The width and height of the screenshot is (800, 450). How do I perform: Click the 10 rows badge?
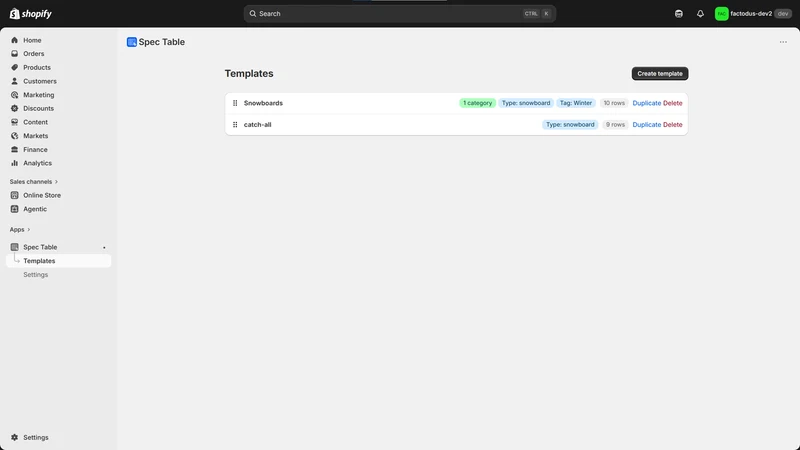pos(614,103)
